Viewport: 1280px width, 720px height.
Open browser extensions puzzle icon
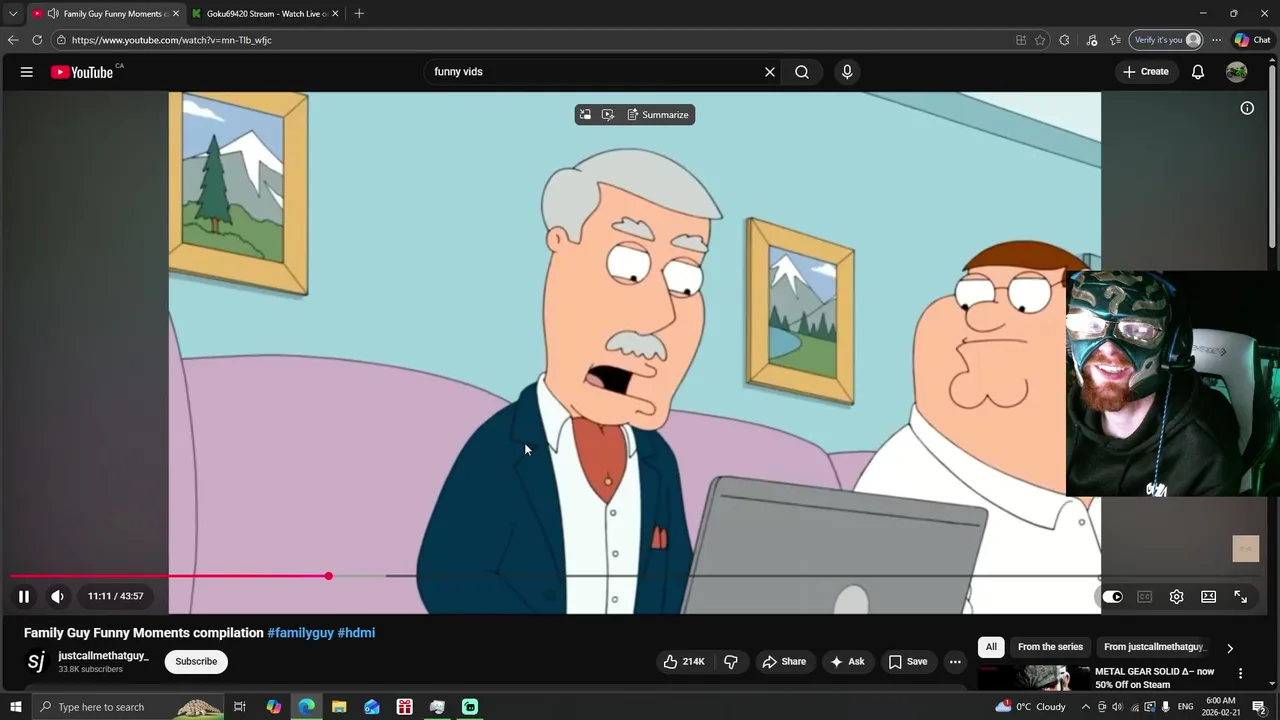coord(1064,40)
